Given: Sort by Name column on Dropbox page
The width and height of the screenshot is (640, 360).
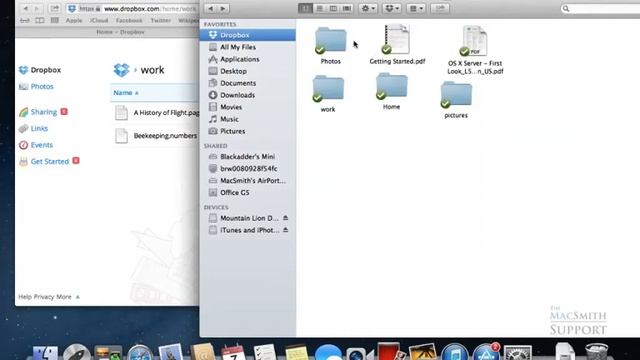Looking at the screenshot, I should pyautogui.click(x=125, y=93).
